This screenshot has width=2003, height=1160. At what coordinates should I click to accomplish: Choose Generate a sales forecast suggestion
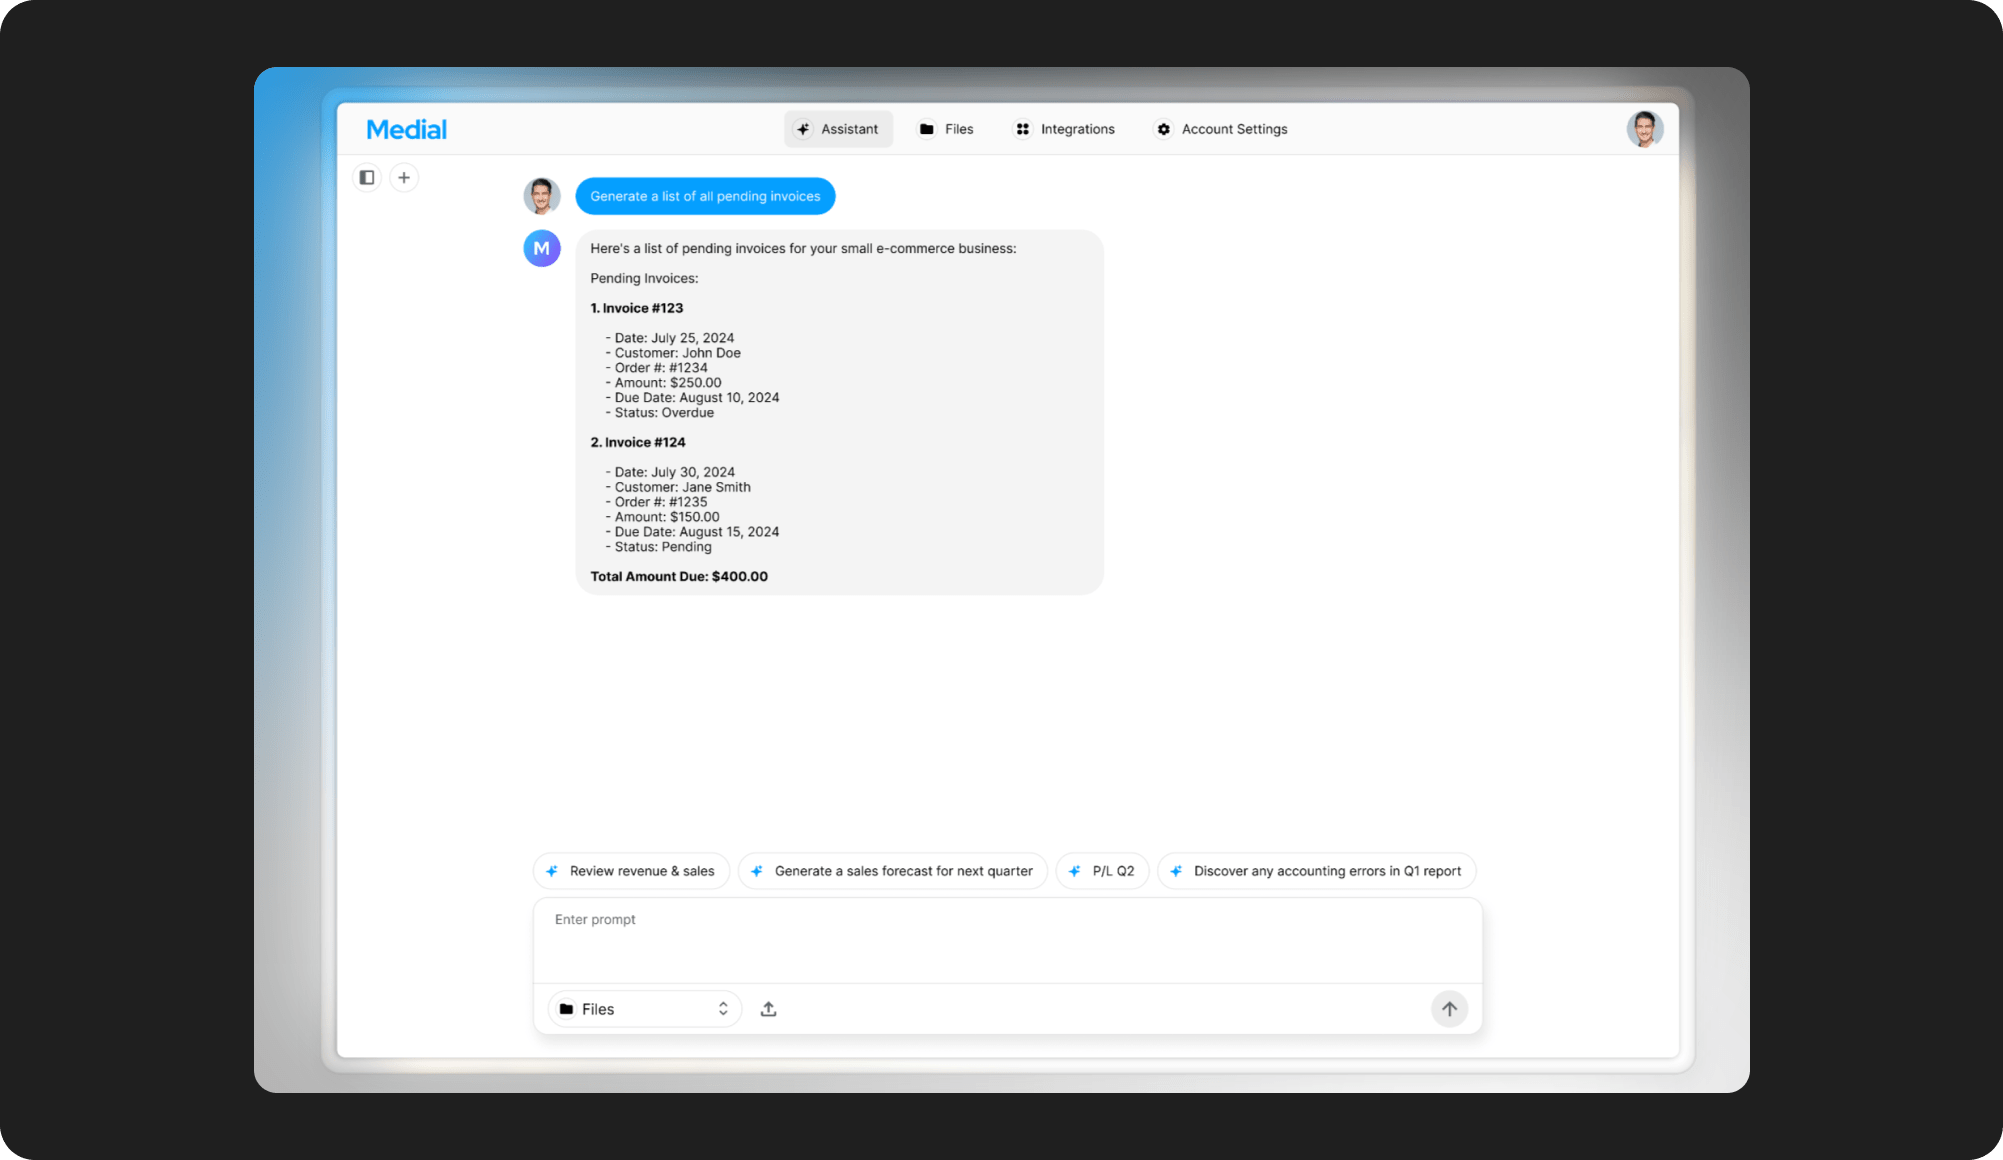[x=892, y=871]
